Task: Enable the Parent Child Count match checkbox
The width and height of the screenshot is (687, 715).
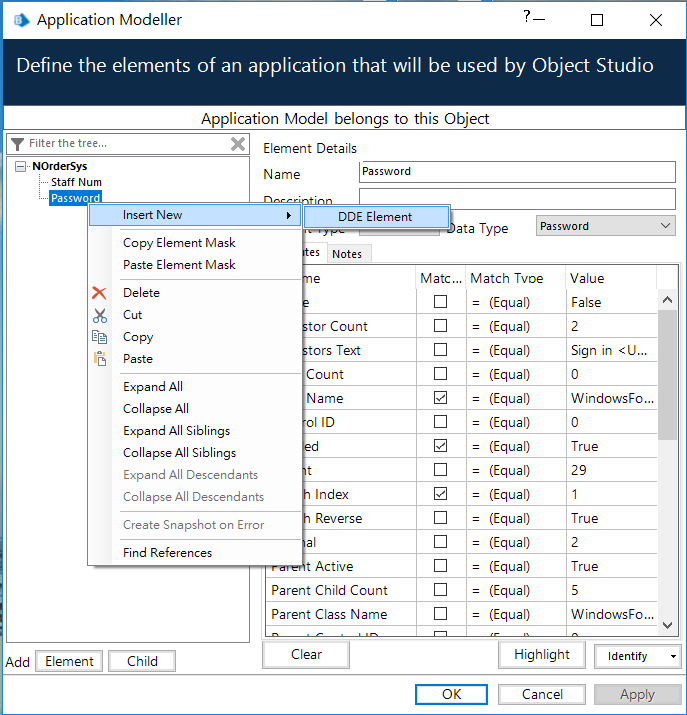Action: [440, 590]
